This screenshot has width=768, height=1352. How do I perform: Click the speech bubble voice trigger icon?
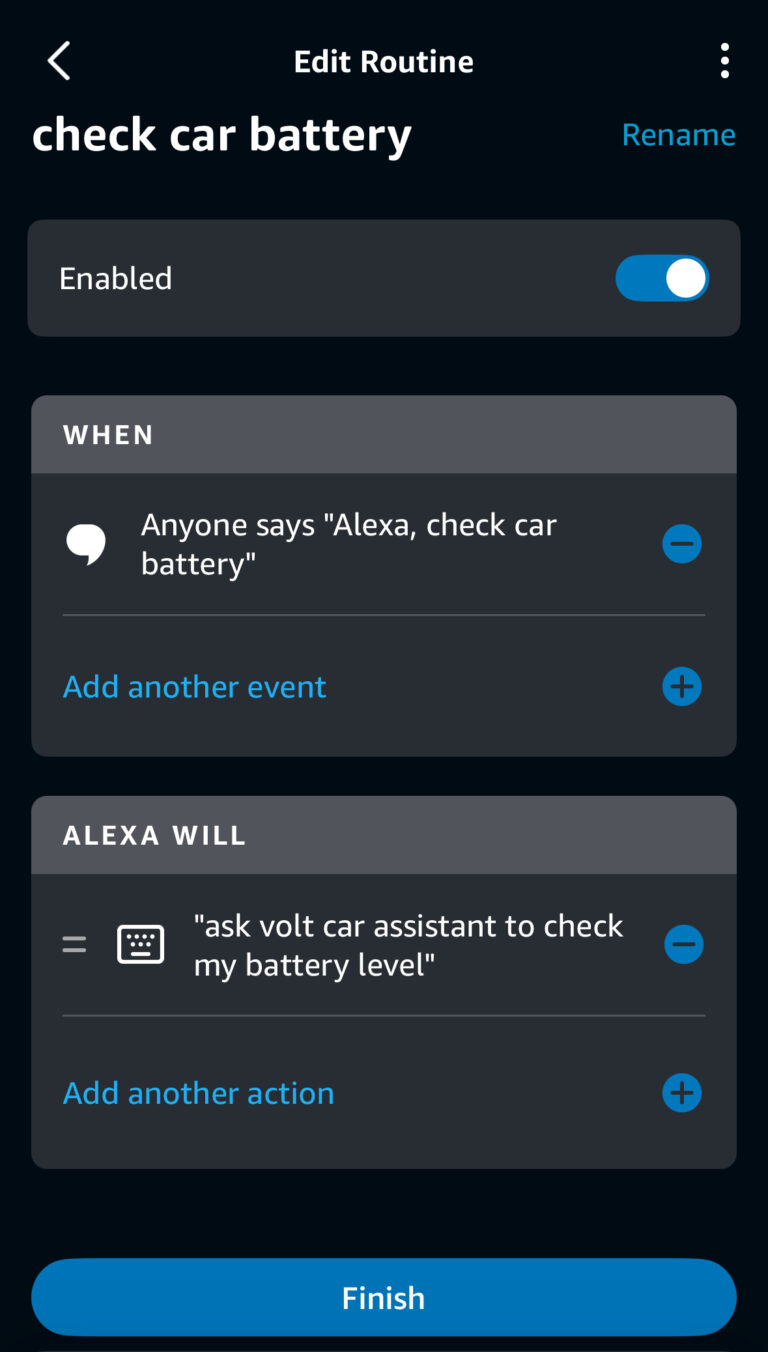(86, 544)
